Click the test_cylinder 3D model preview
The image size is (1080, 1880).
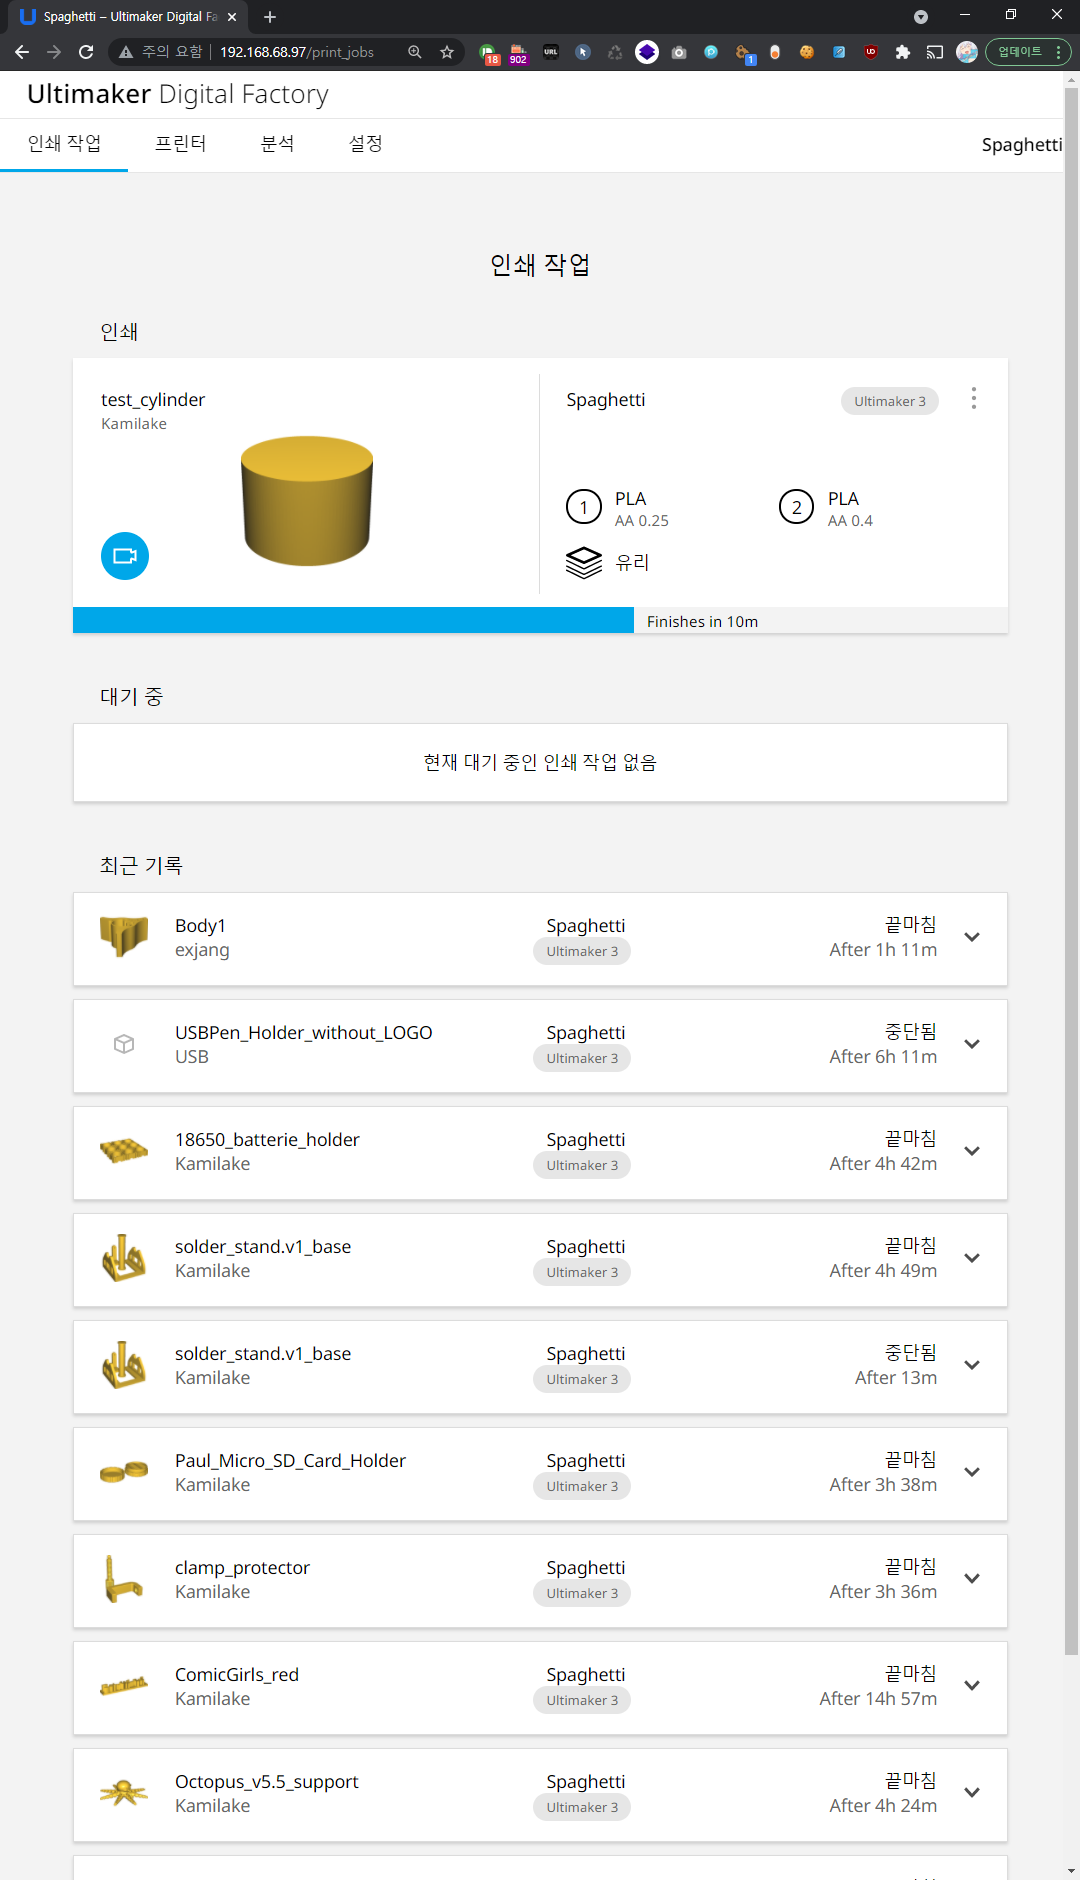point(307,501)
